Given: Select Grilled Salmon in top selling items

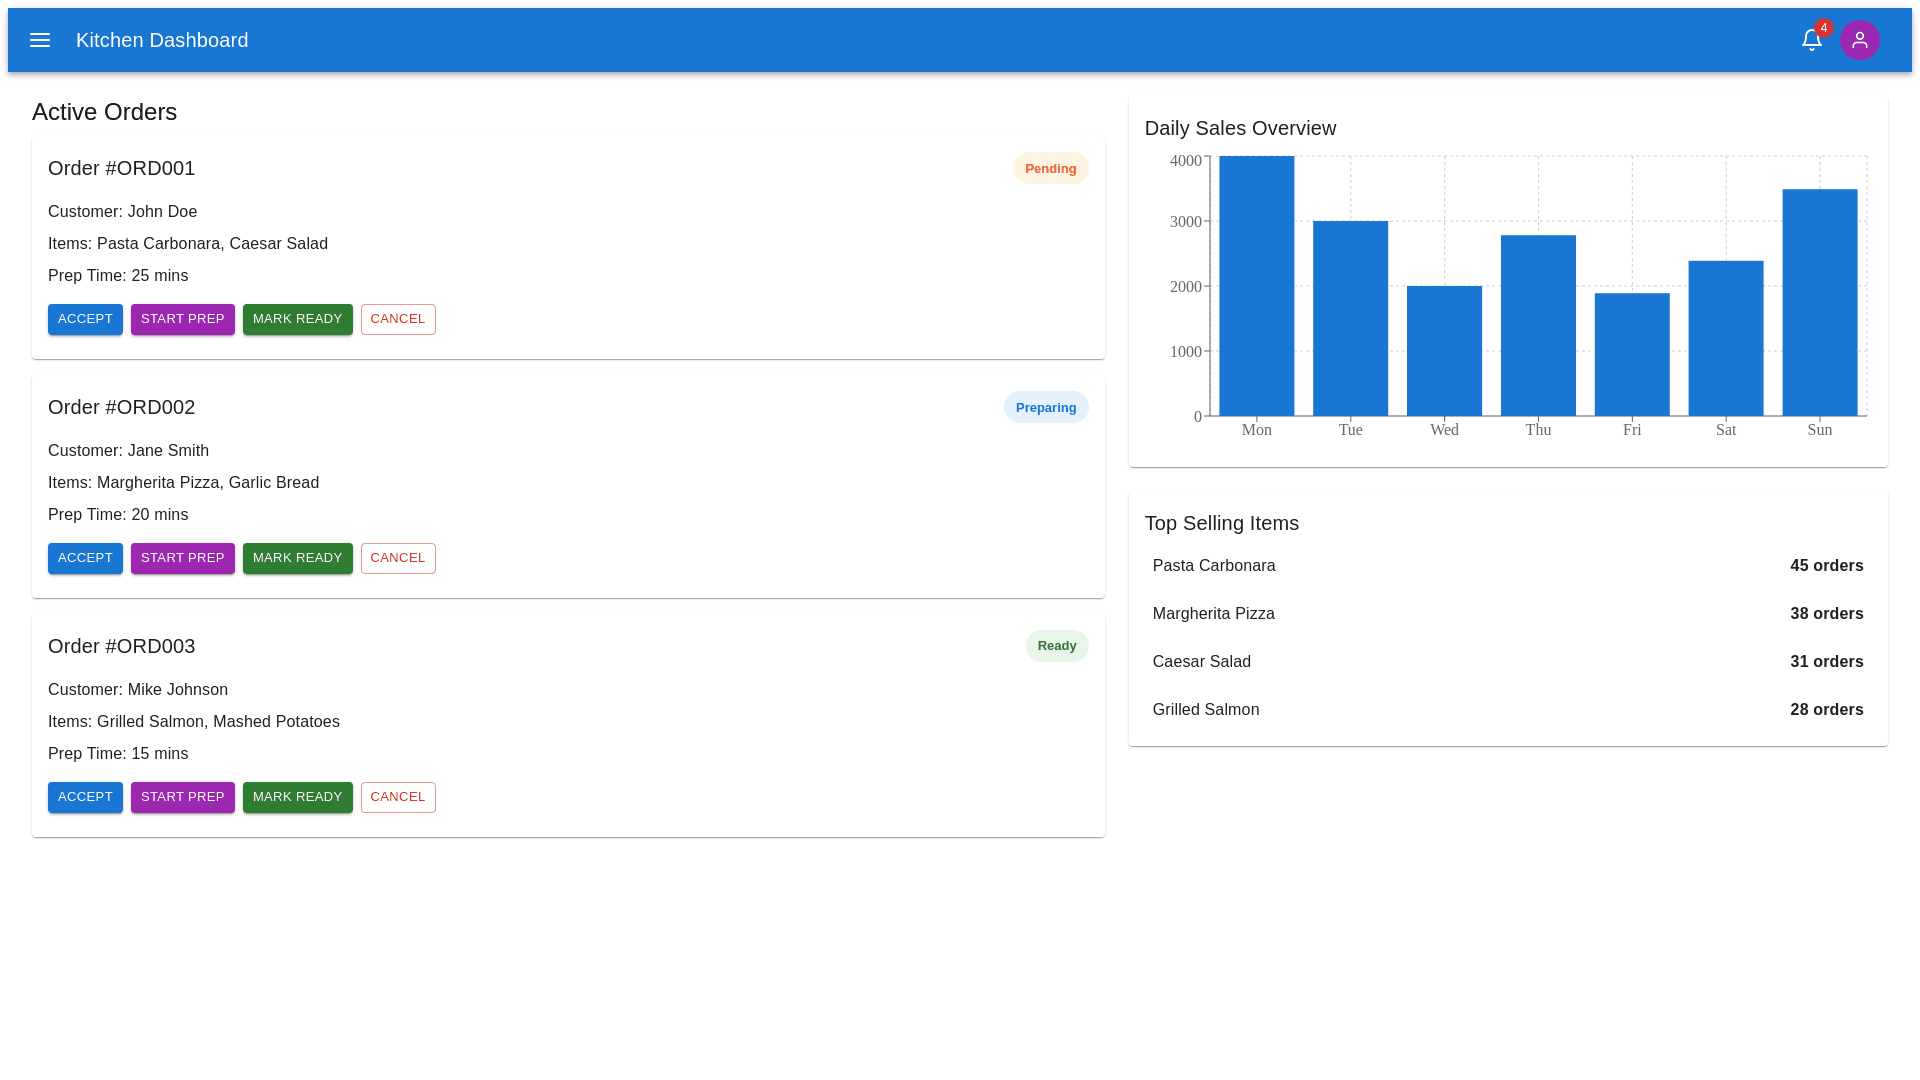Looking at the screenshot, I should pyautogui.click(x=1507, y=710).
